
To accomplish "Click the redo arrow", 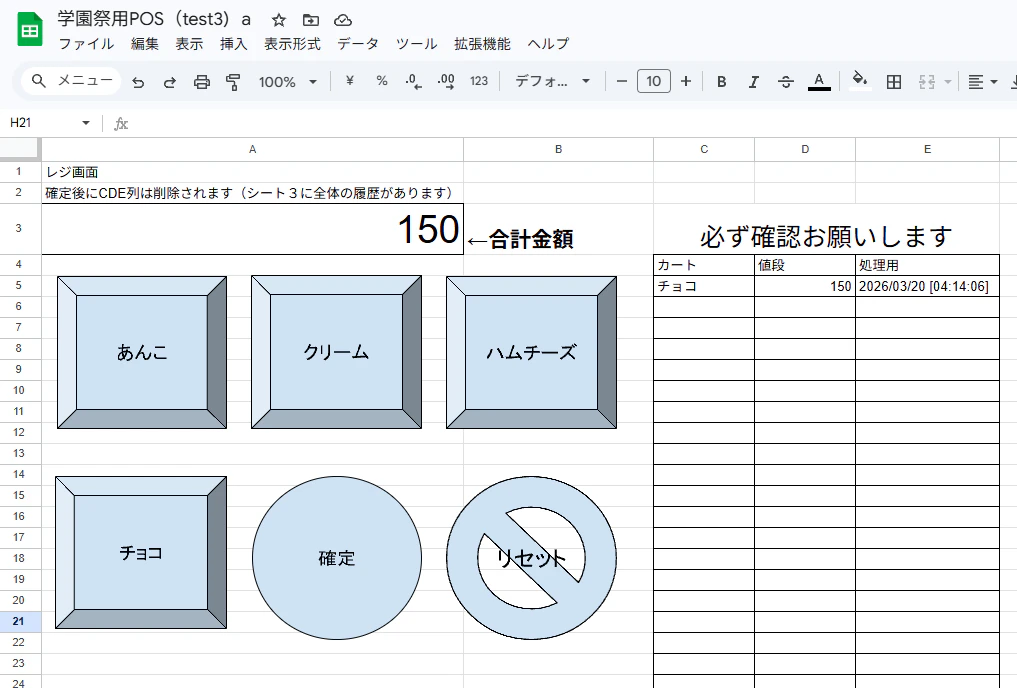I will point(170,82).
